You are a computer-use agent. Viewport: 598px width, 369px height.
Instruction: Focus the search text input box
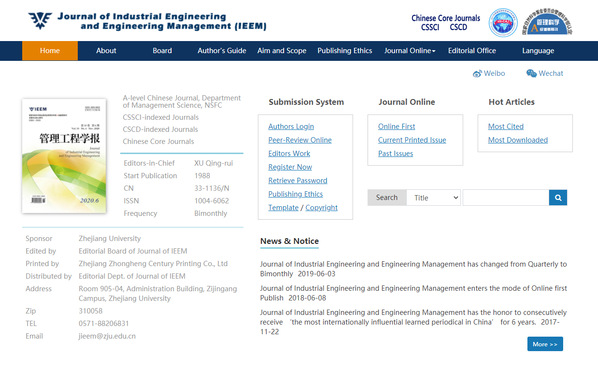point(506,197)
